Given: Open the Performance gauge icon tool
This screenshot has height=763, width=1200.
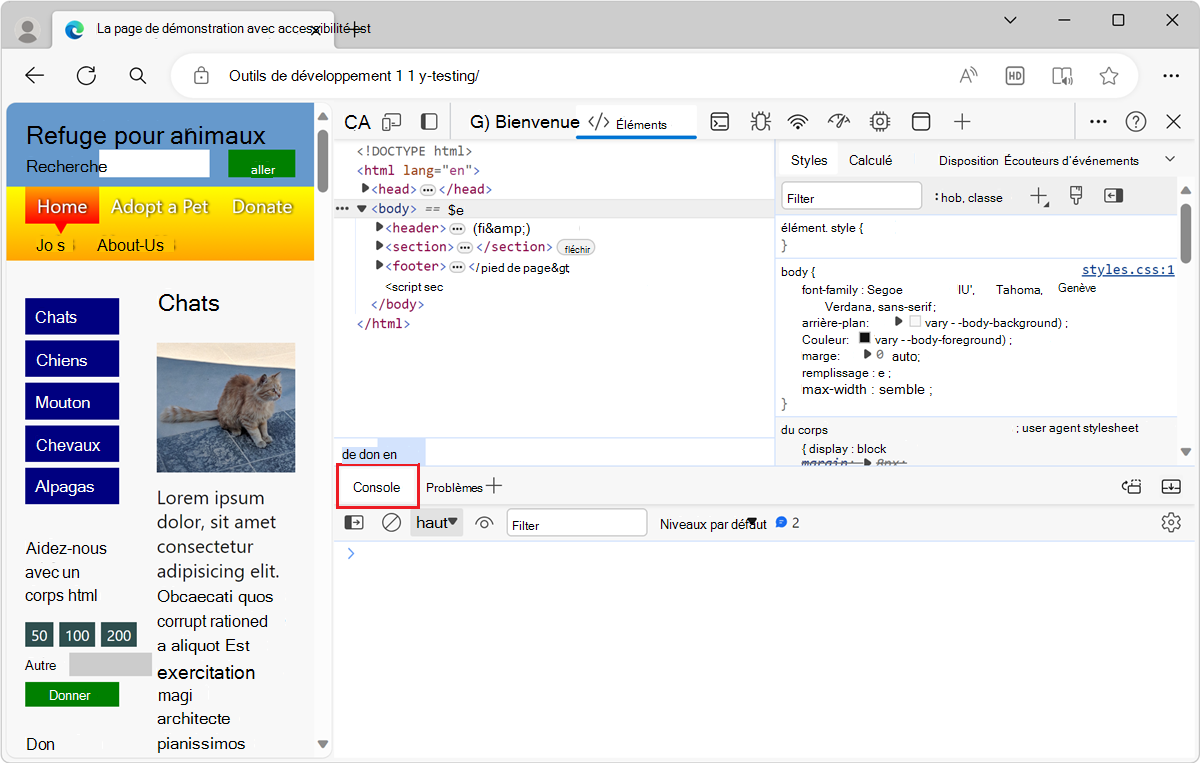Looking at the screenshot, I should click(x=839, y=122).
